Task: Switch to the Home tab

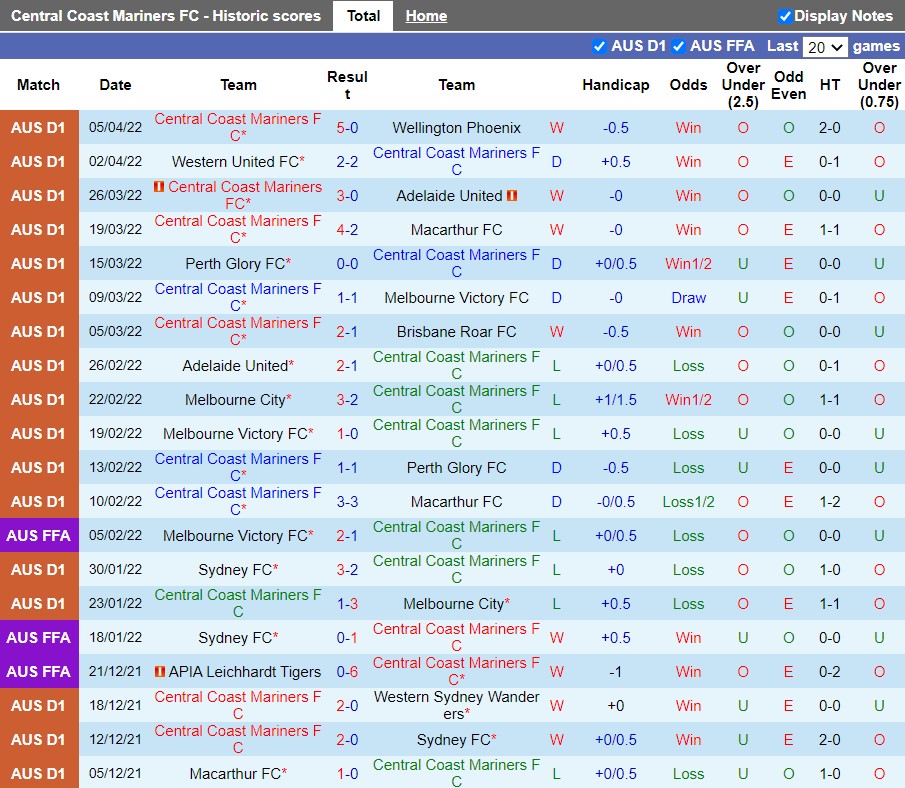Action: (426, 16)
